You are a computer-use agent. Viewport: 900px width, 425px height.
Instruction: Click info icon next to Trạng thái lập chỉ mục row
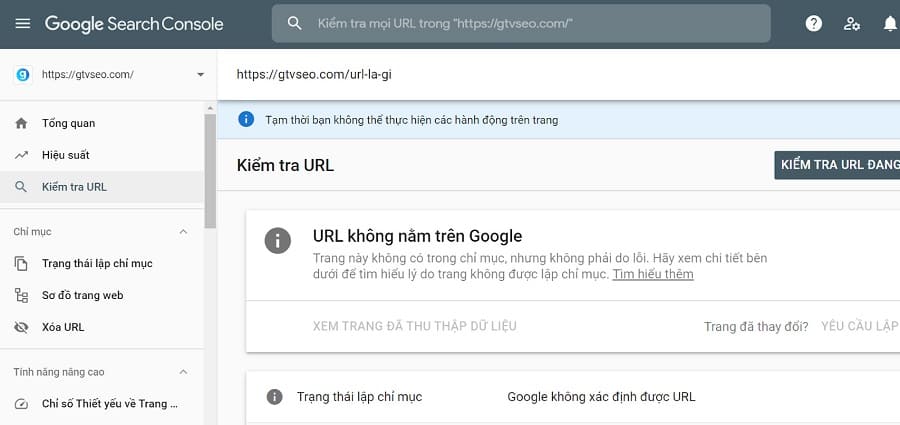pyautogui.click(x=274, y=397)
